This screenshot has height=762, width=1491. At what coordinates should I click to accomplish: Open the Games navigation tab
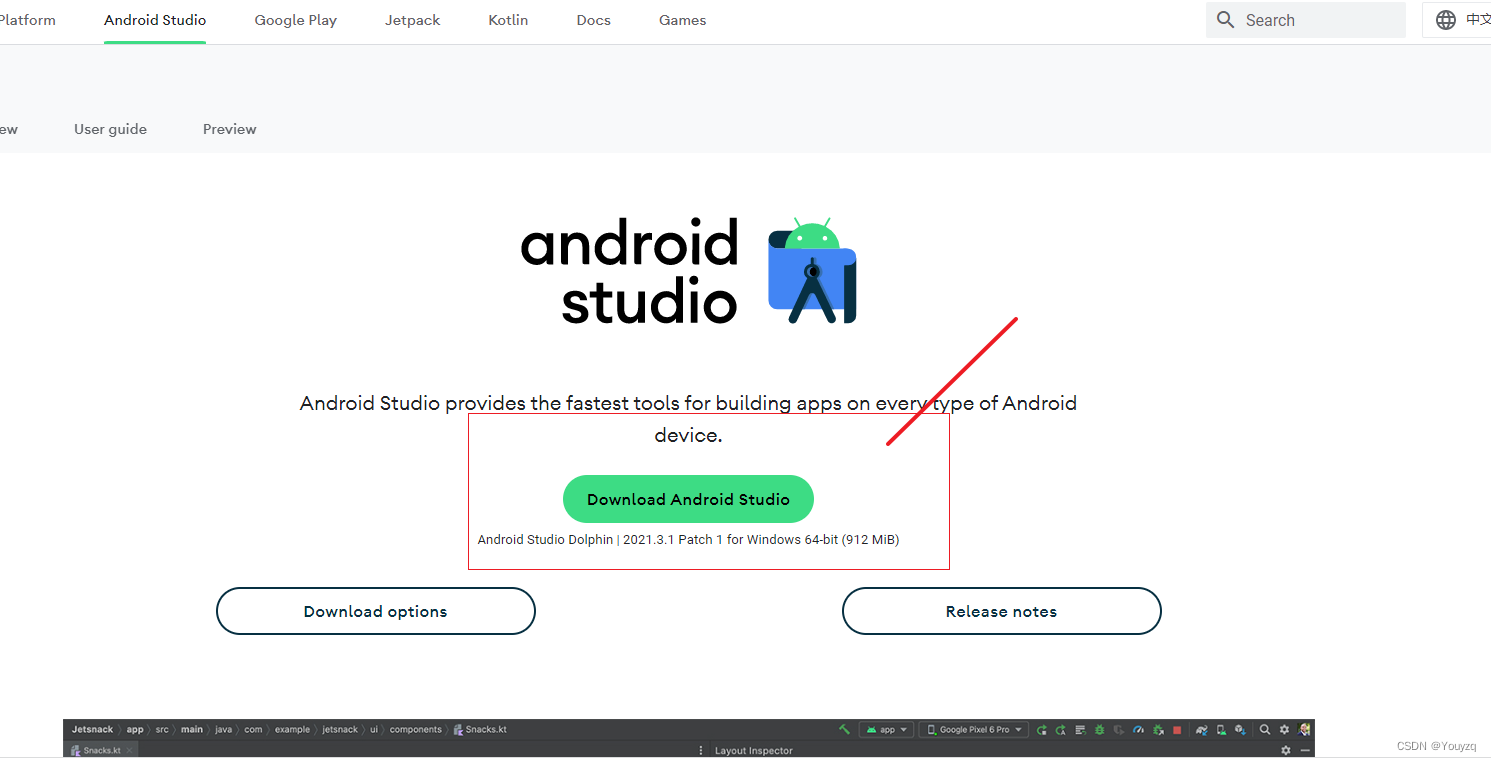[683, 20]
